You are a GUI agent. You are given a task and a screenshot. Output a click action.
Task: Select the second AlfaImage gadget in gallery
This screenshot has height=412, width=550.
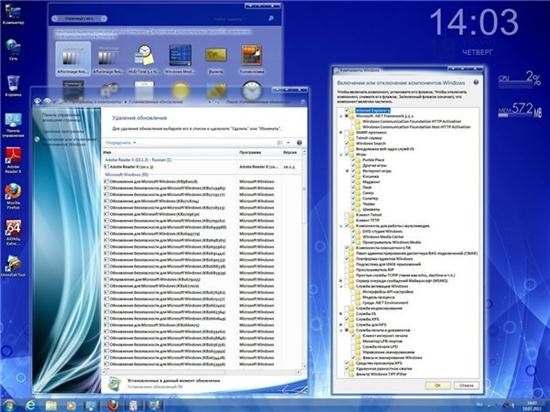(108, 59)
